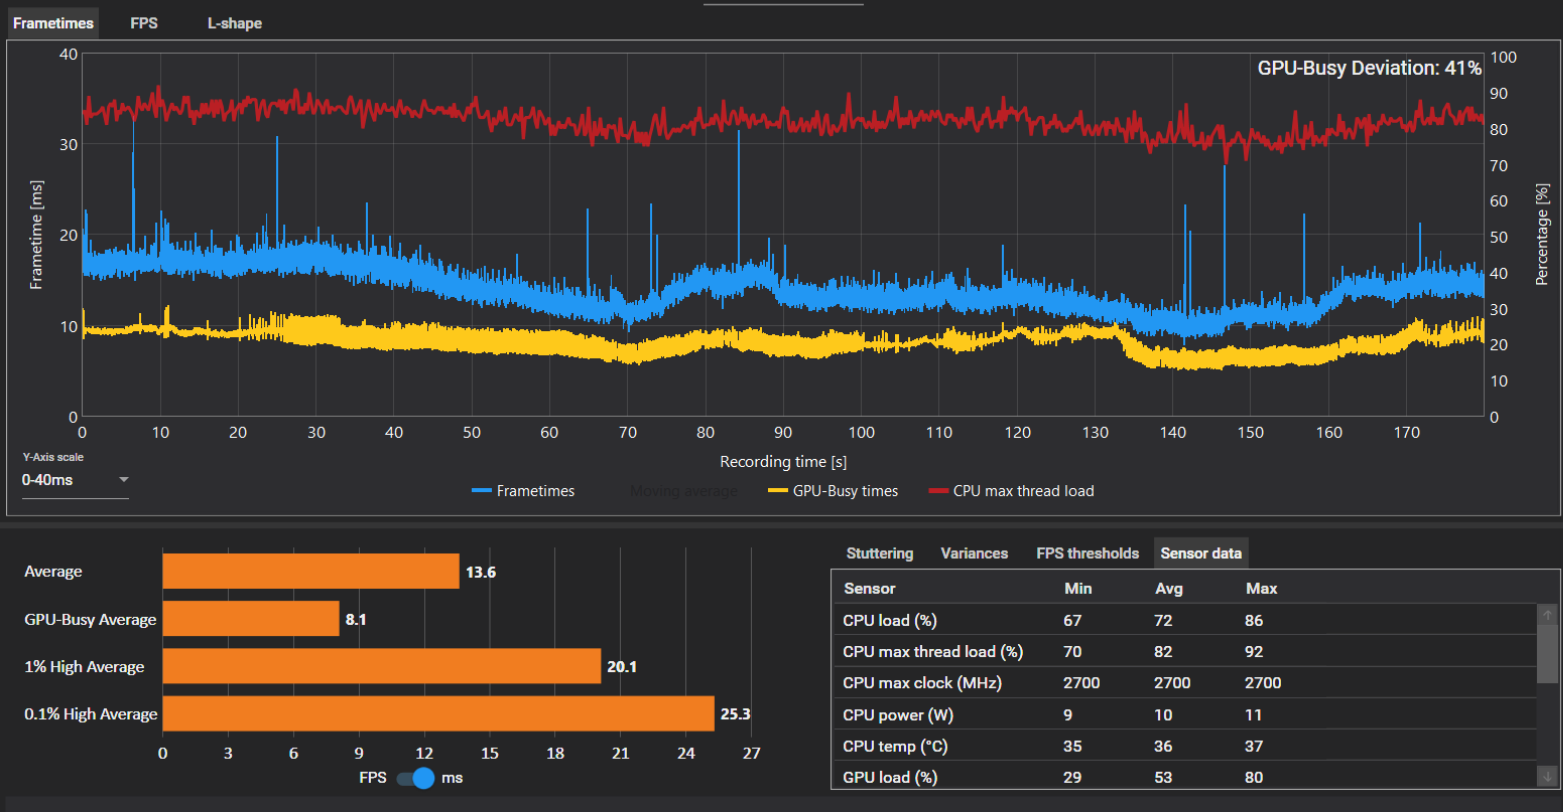
Task: Select the "CPU load (%)" row label
Action: coord(890,621)
